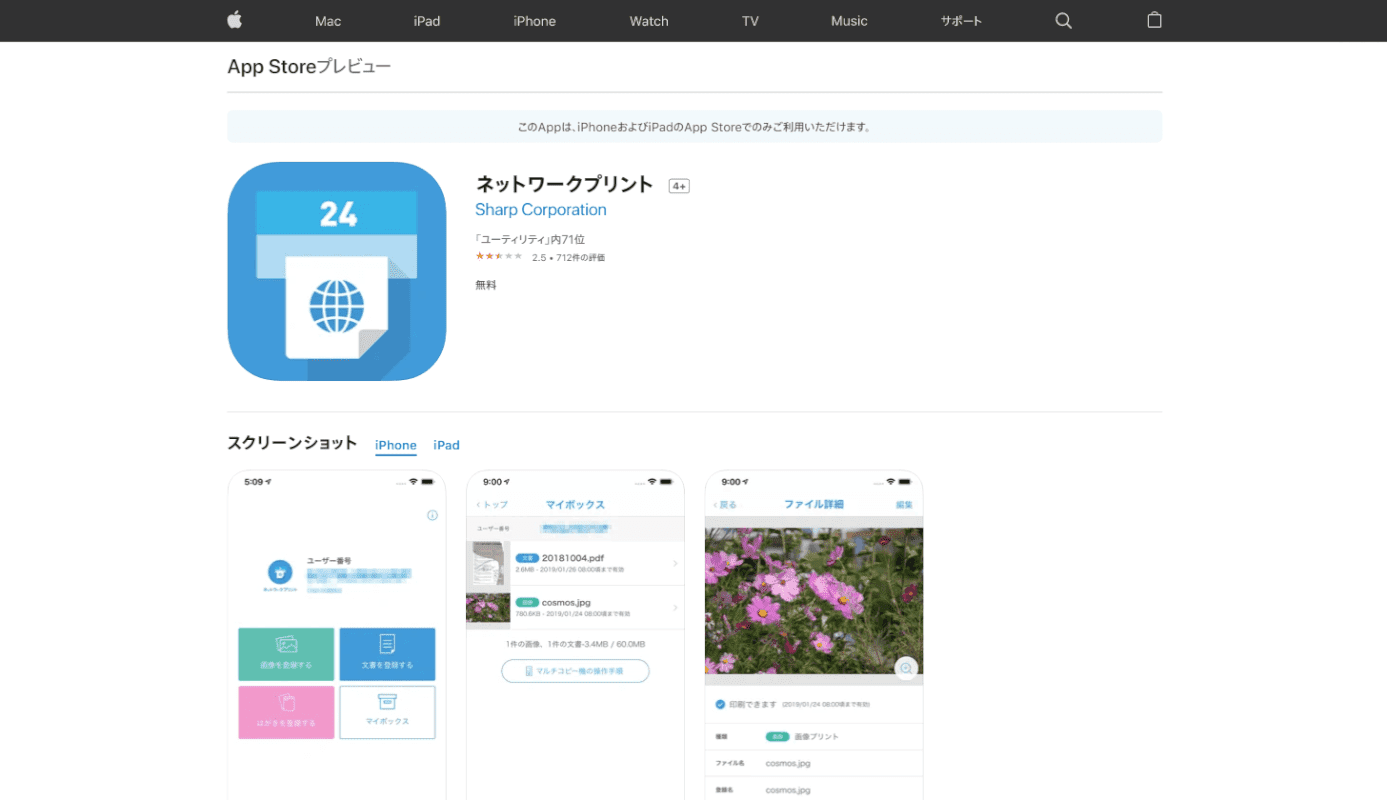Image resolution: width=1387 pixels, height=800 pixels.
Task: Switch to the iPad screenshots tab
Action: click(446, 445)
